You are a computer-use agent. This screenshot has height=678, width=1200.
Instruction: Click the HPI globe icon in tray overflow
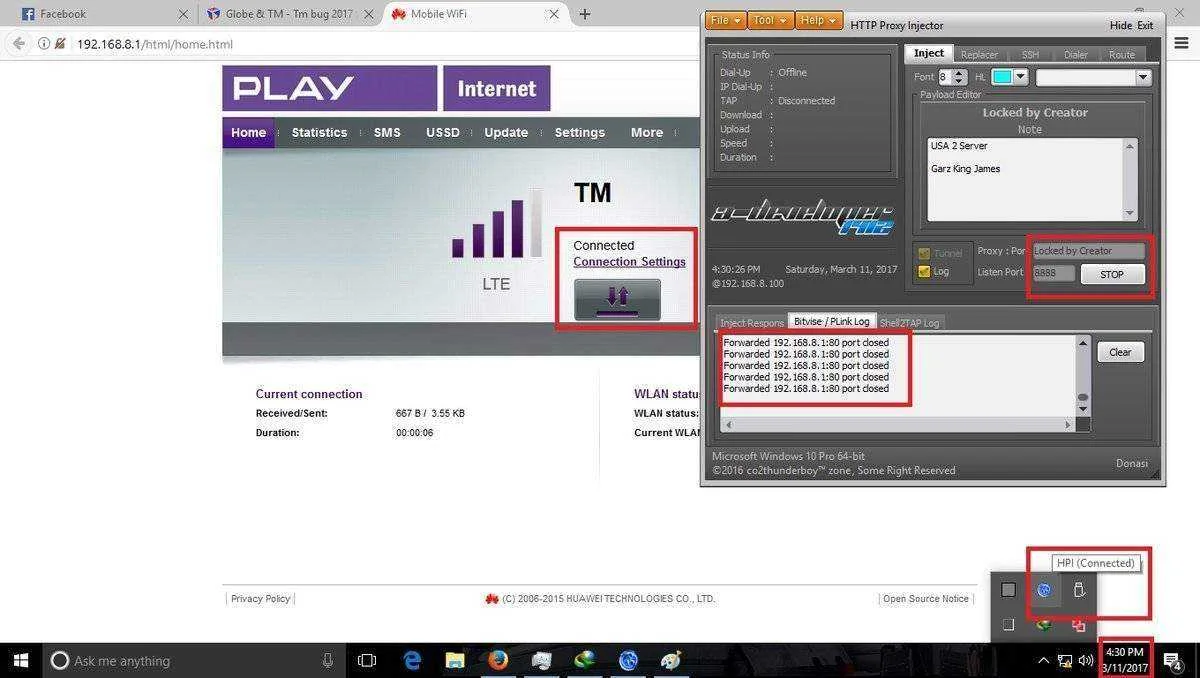tap(1044, 590)
